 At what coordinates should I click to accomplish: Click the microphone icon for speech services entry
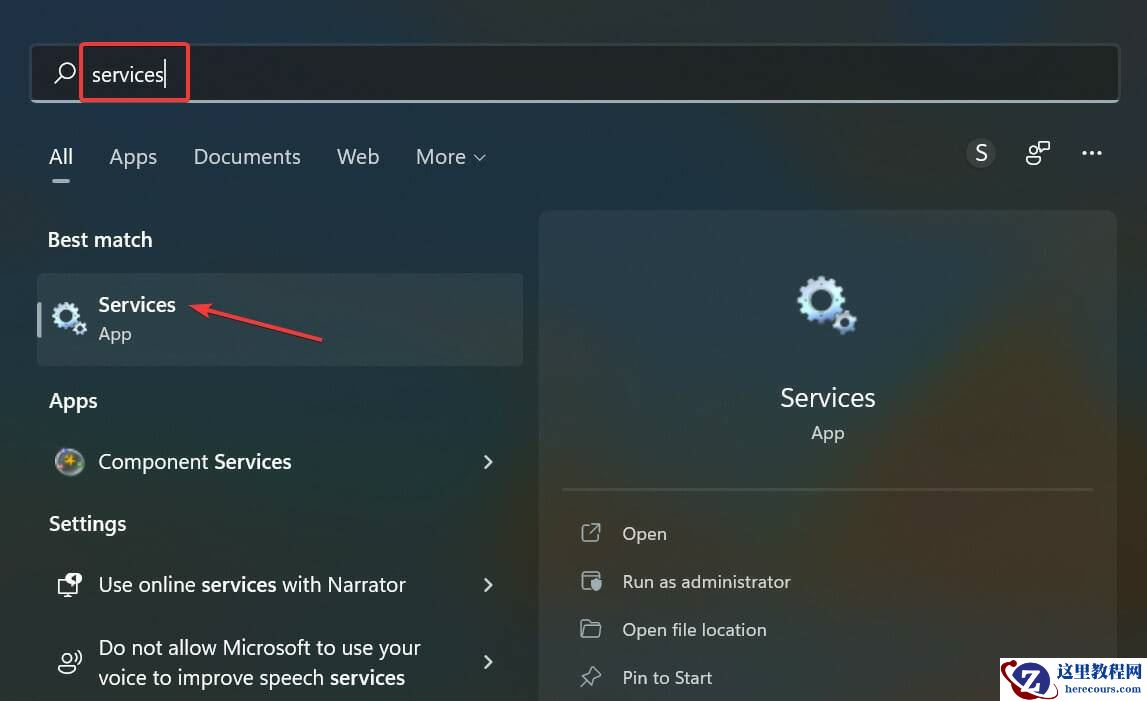pyautogui.click(x=68, y=662)
